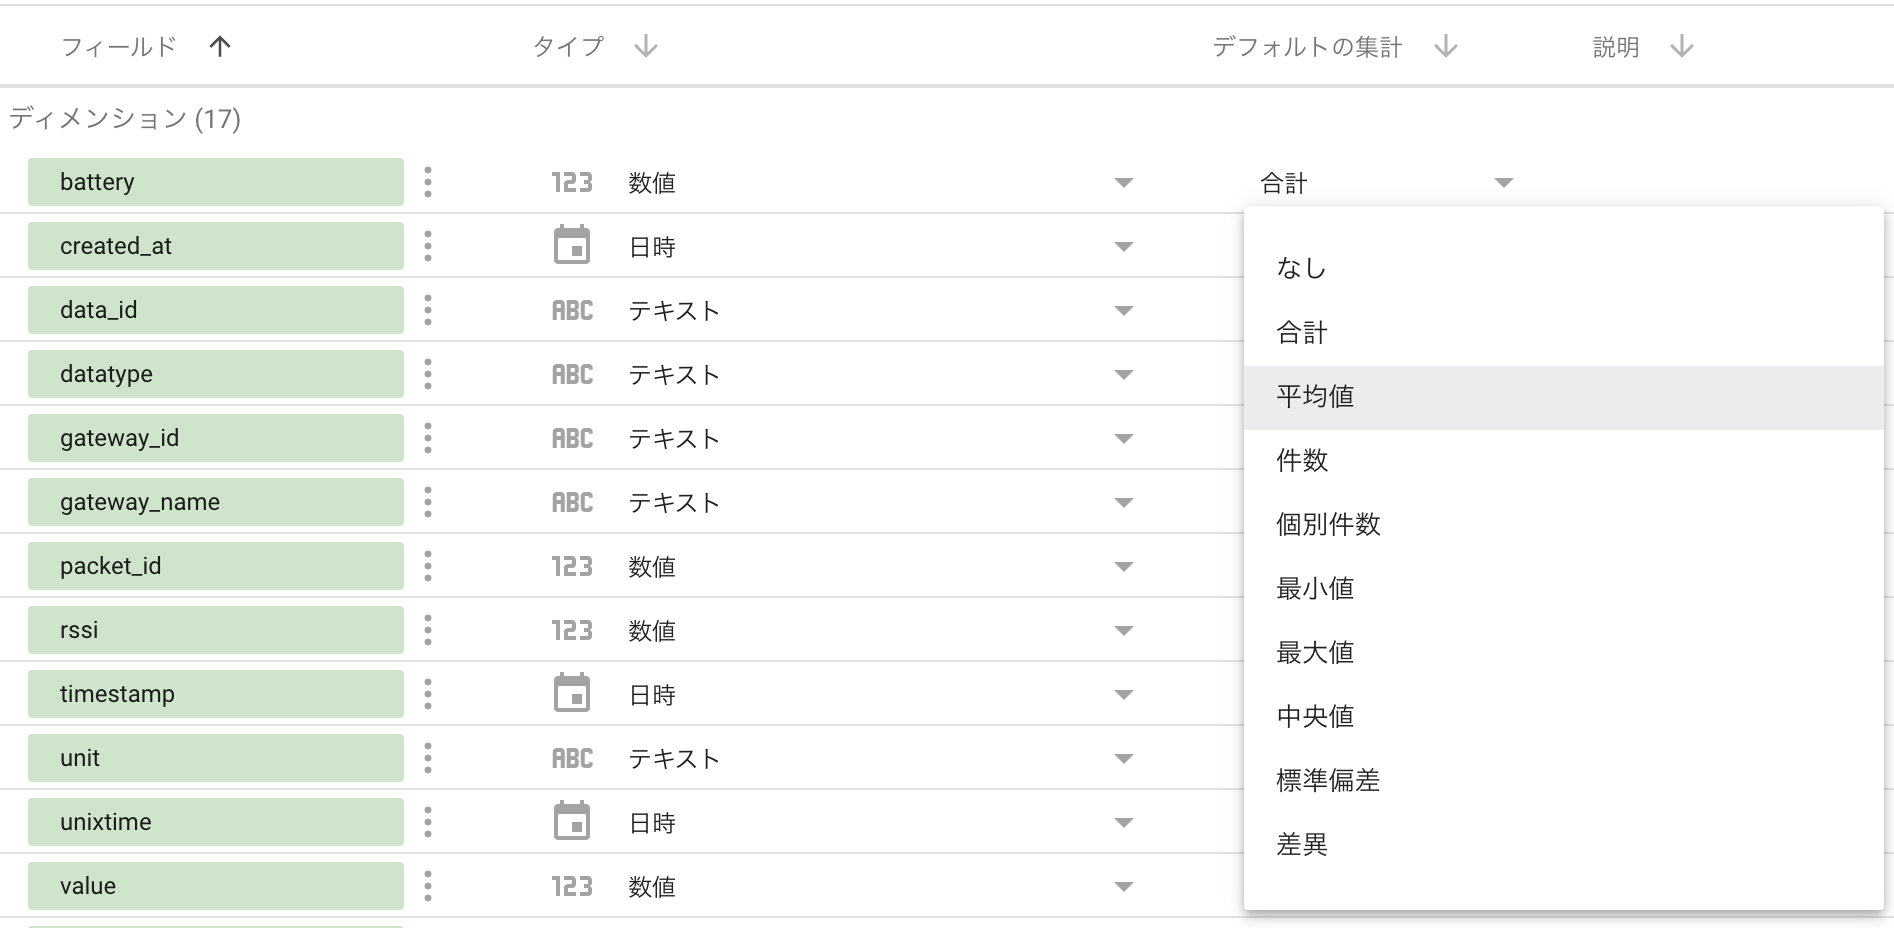Click the 説明 column sort arrow

1680,46
